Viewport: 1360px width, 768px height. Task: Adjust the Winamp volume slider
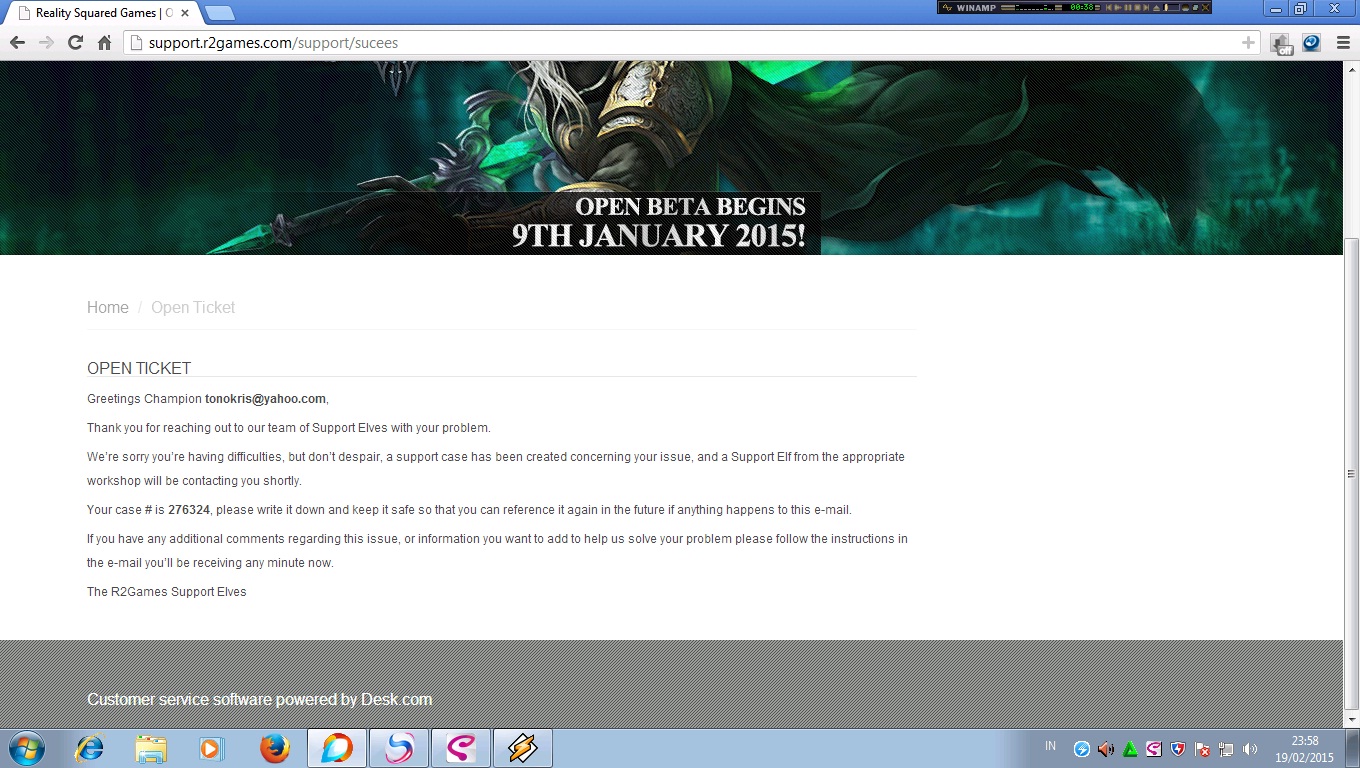pyautogui.click(x=1167, y=7)
